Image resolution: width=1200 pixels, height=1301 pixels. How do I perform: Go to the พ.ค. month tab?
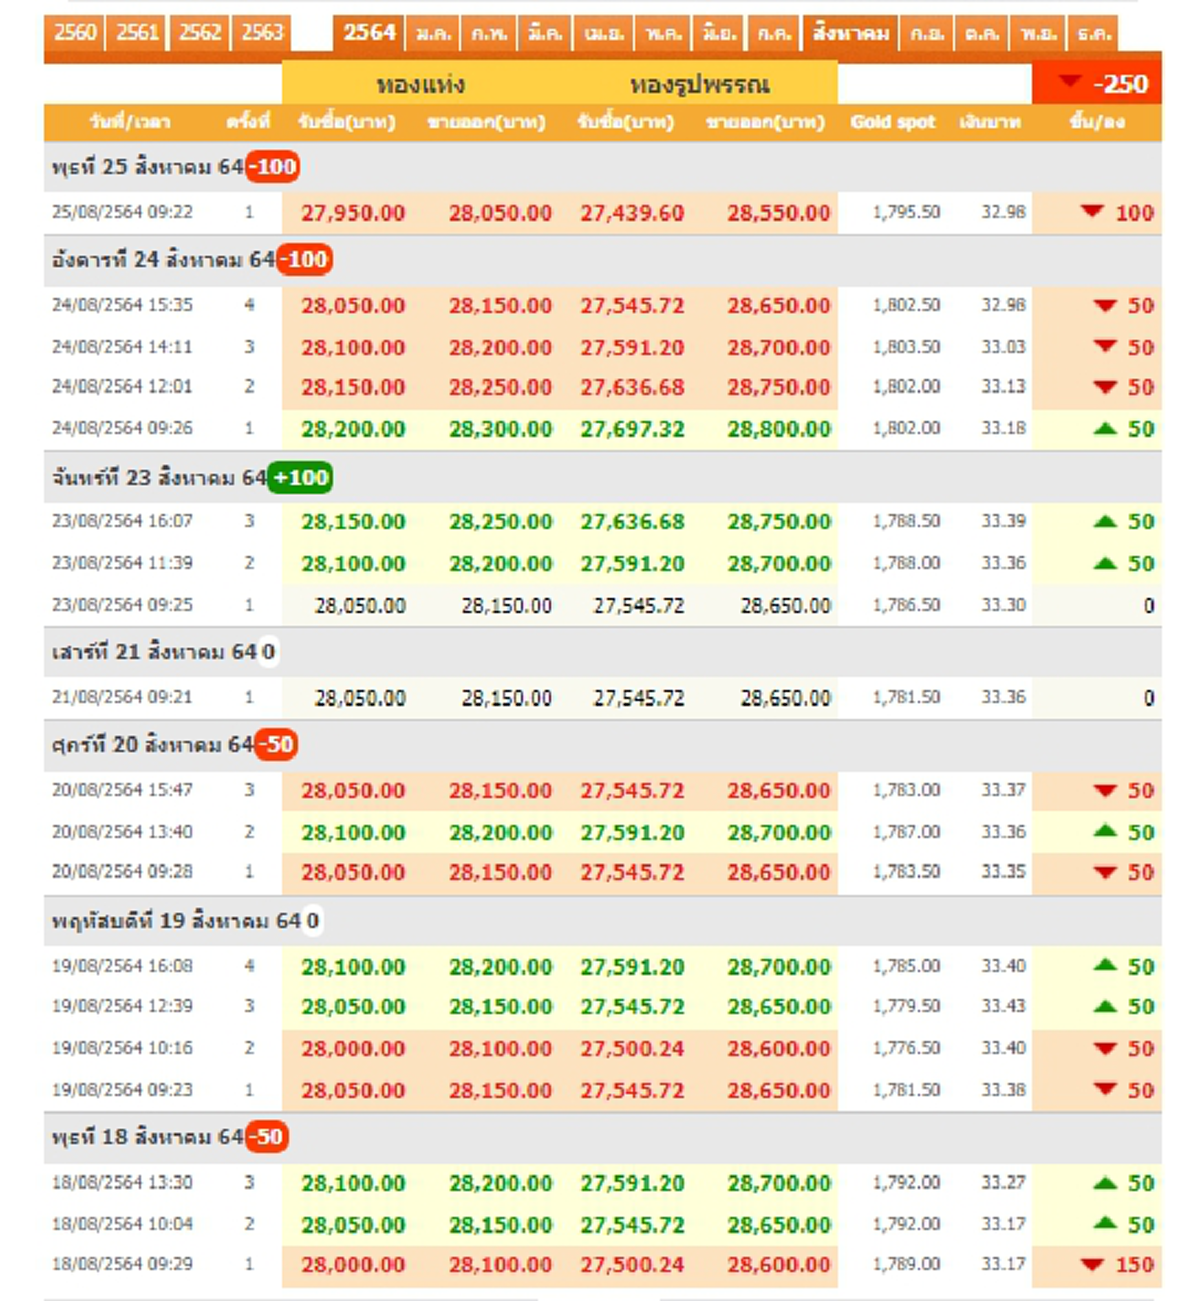(x=664, y=33)
